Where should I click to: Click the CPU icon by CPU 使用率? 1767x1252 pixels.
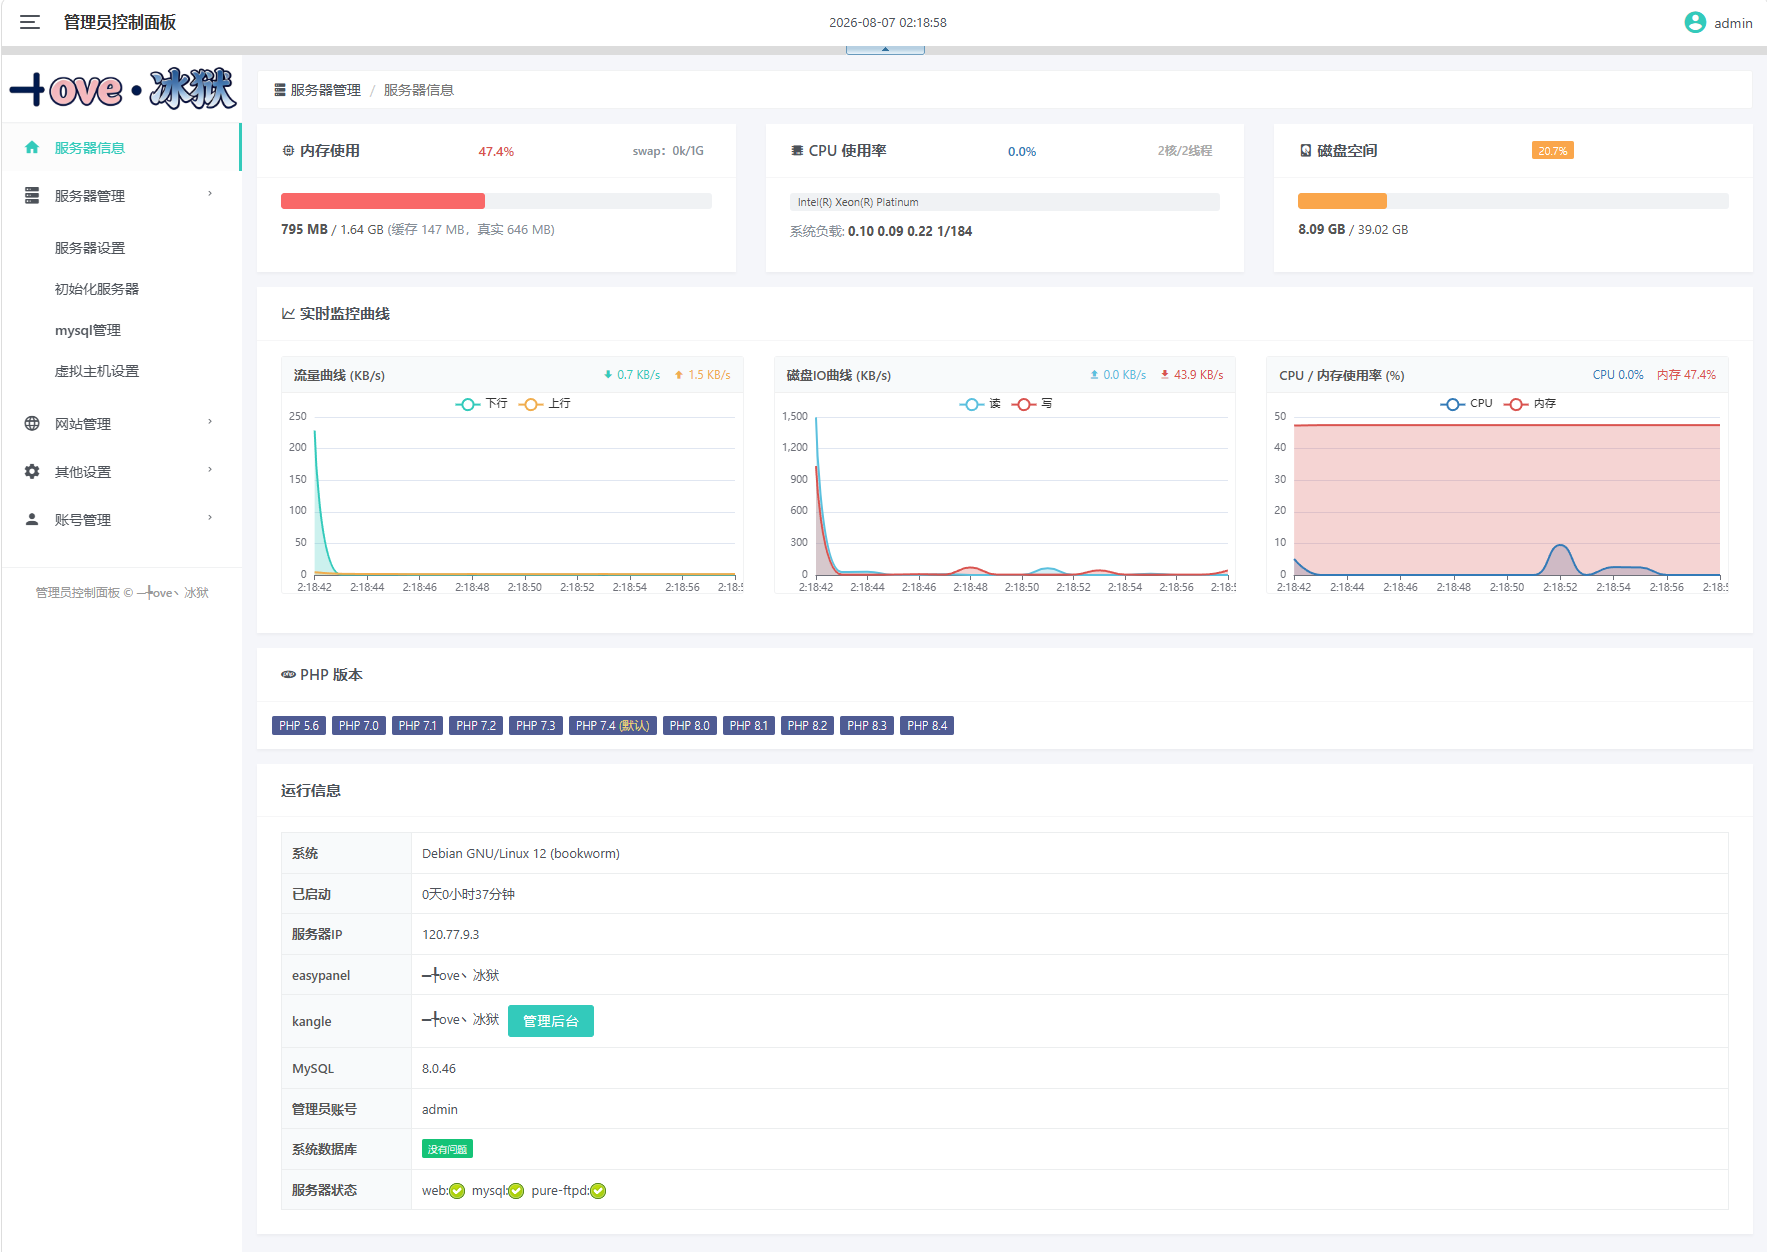pos(797,151)
